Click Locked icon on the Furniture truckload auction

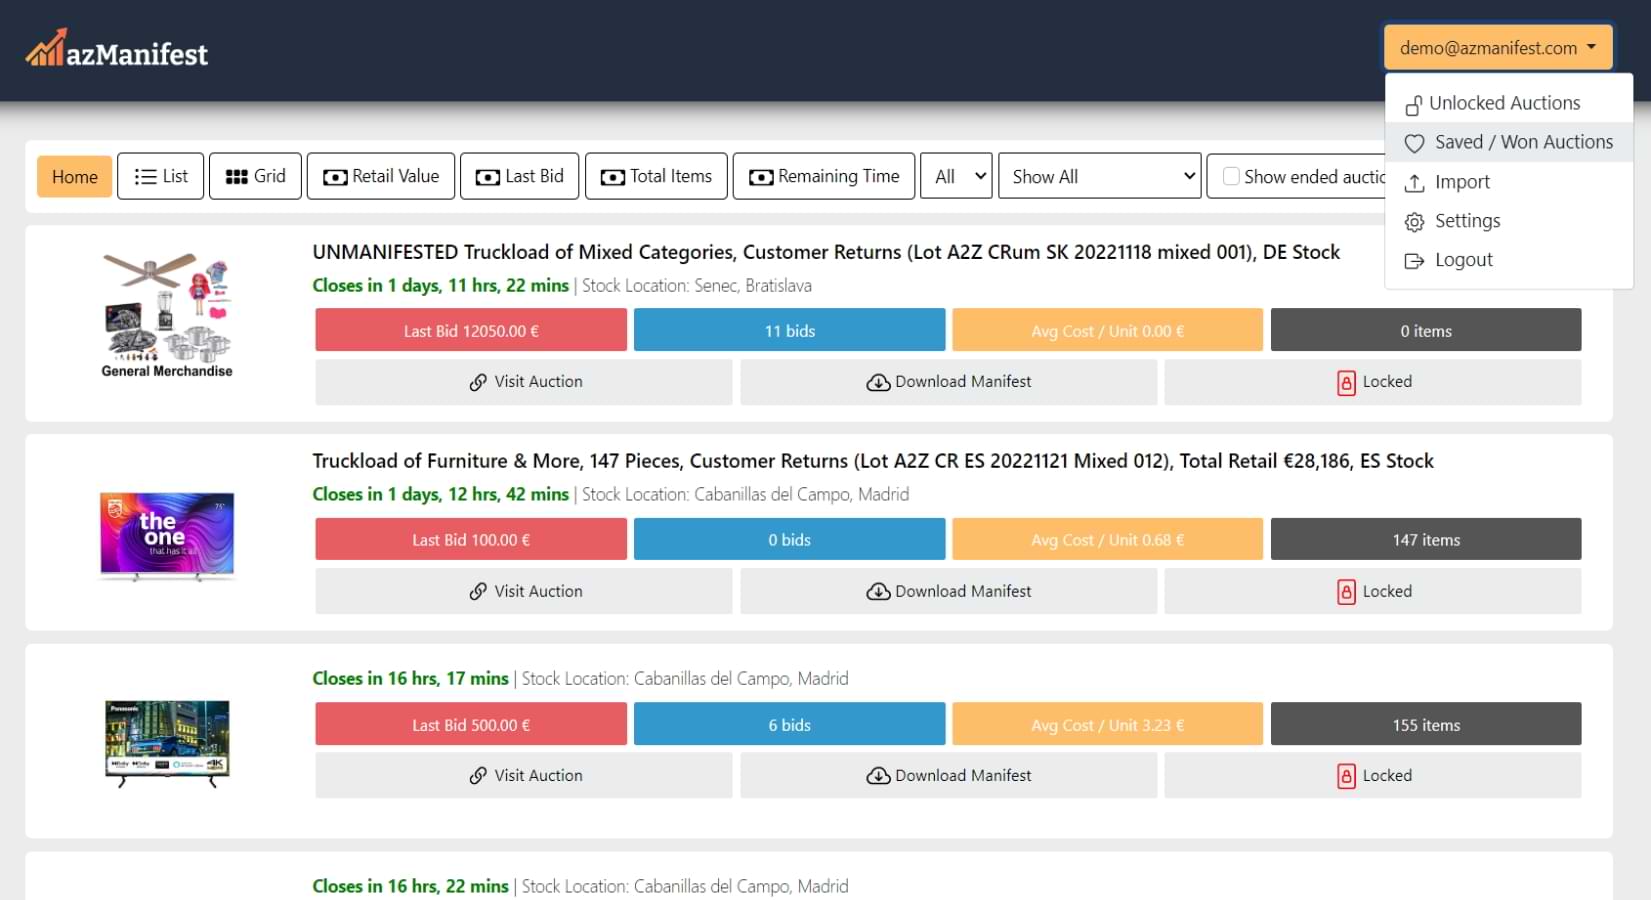click(x=1346, y=592)
